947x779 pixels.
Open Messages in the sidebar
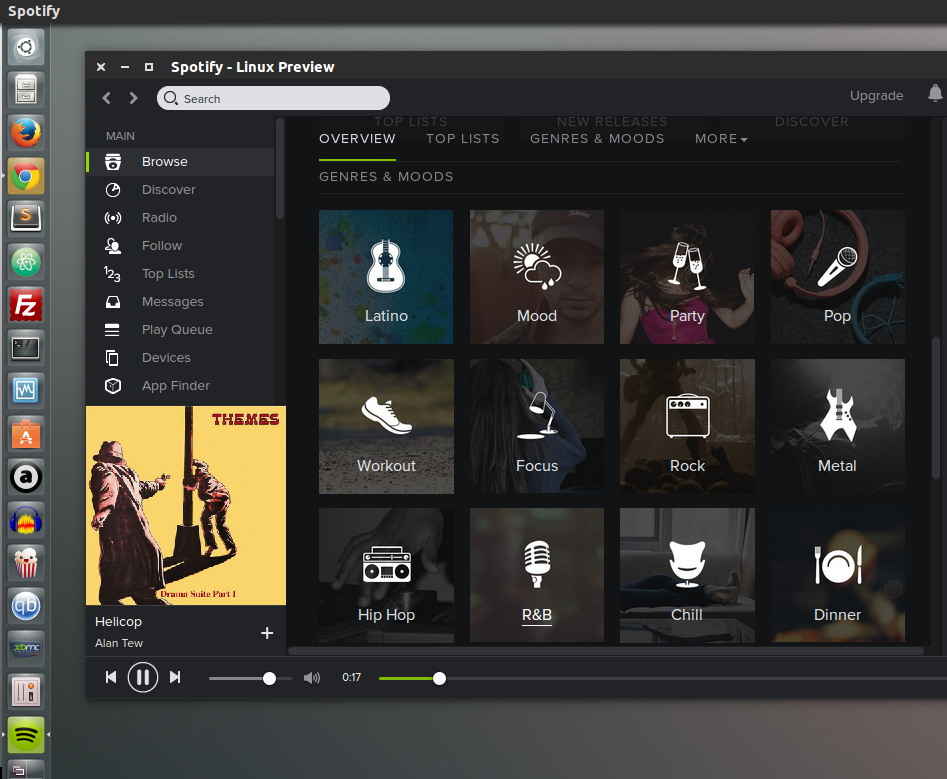click(x=180, y=301)
